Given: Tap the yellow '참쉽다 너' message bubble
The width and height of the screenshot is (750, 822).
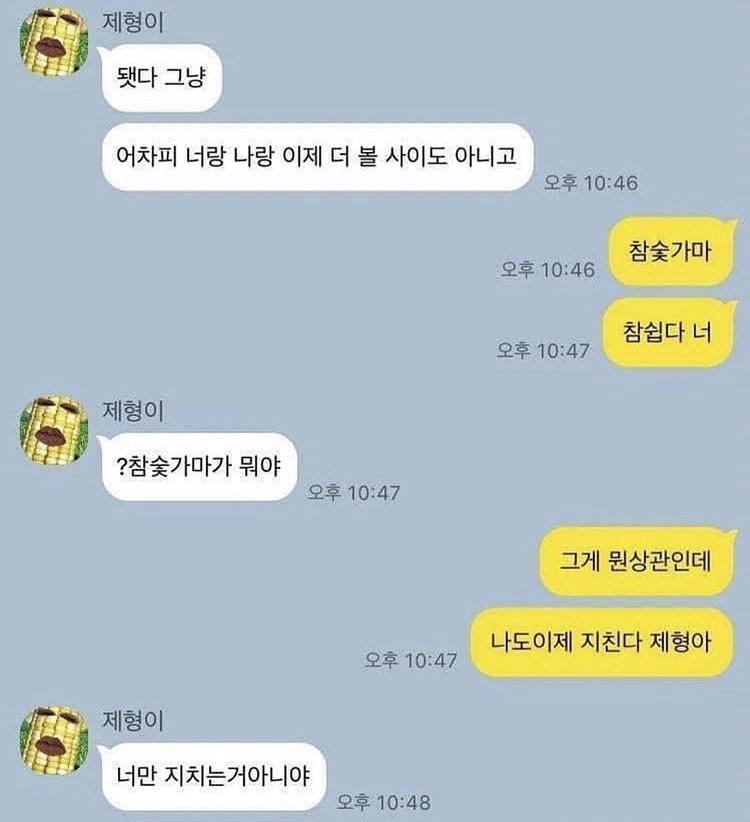Looking at the screenshot, I should (x=668, y=331).
